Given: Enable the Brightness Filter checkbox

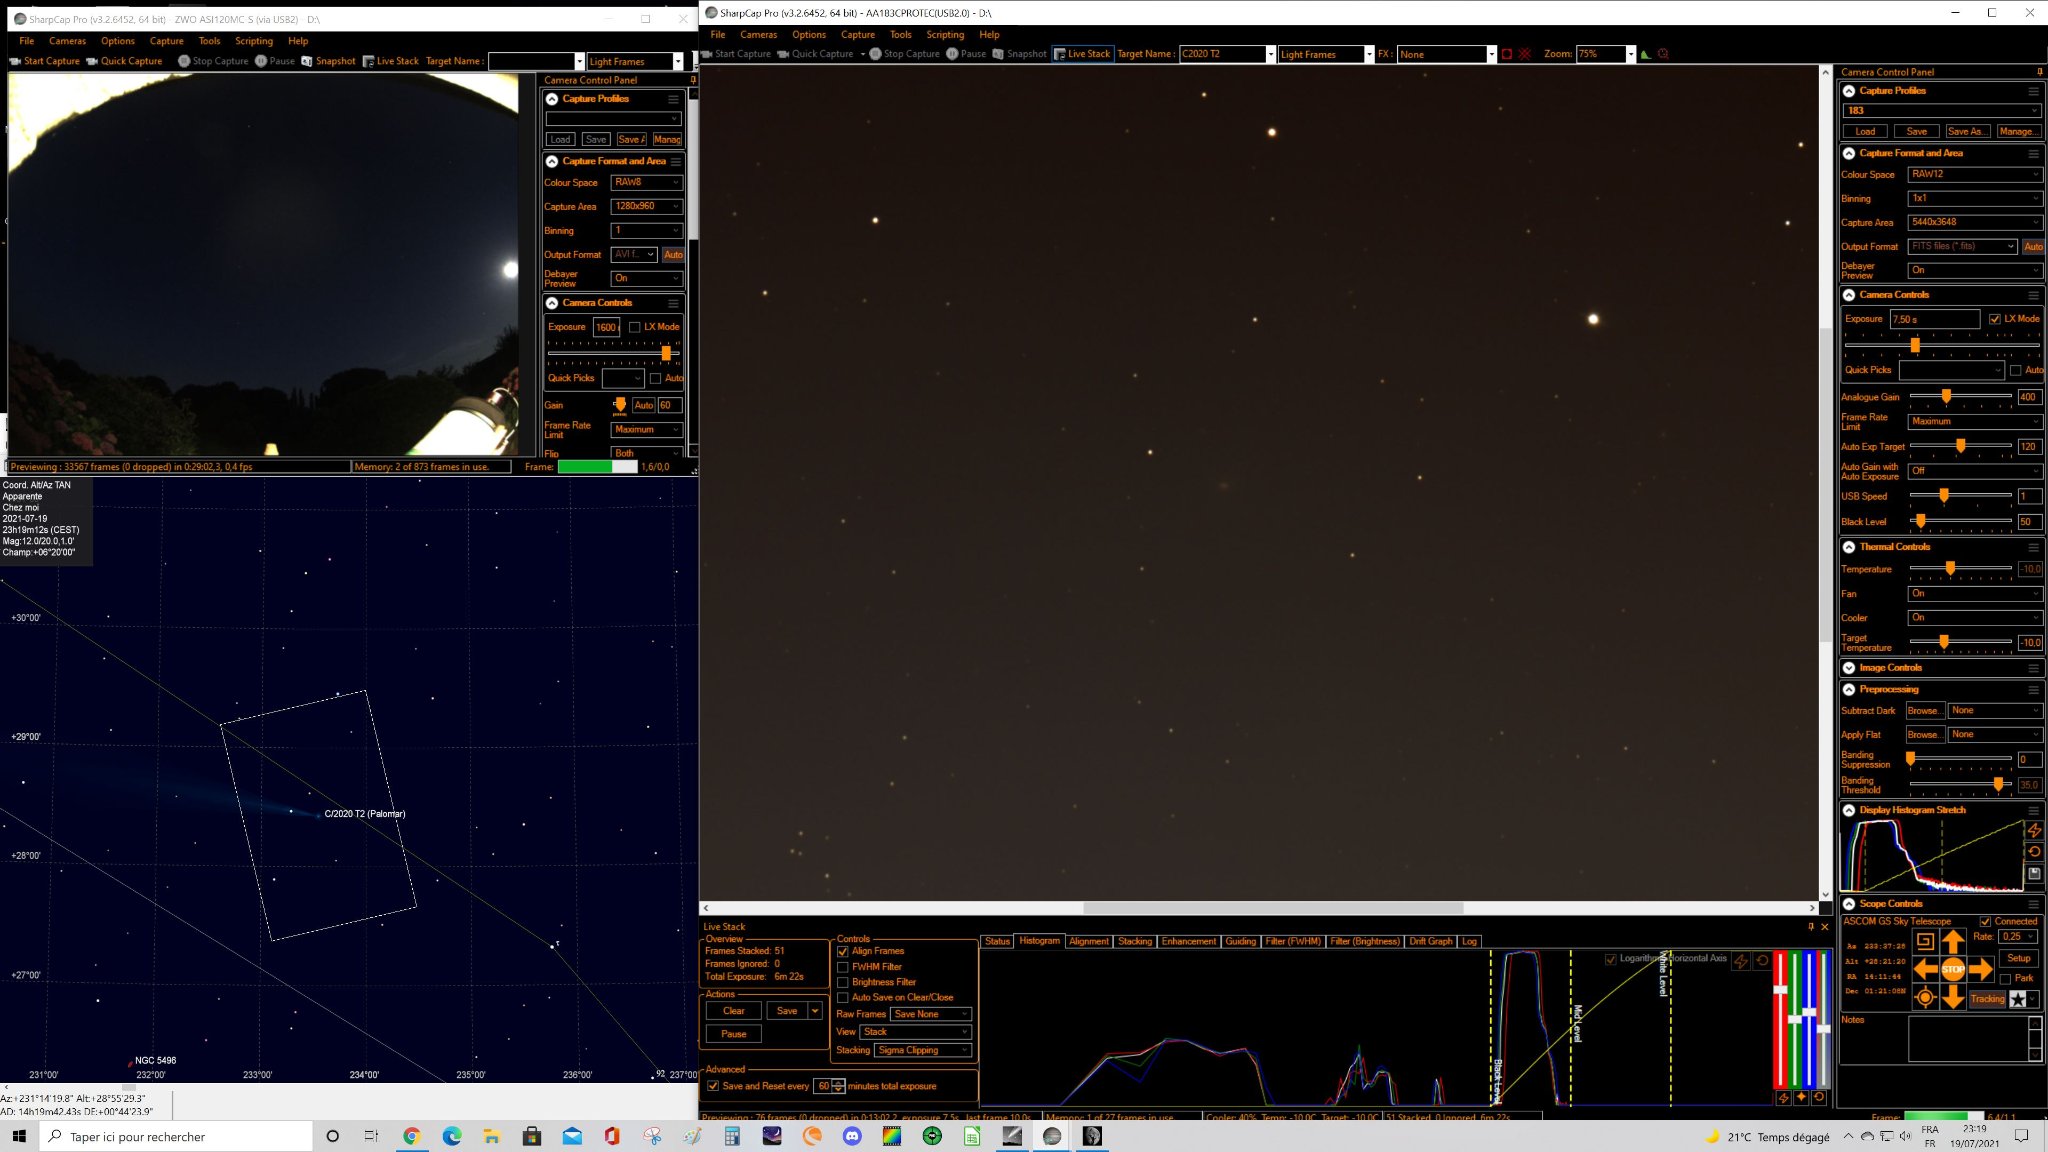Looking at the screenshot, I should (x=843, y=982).
